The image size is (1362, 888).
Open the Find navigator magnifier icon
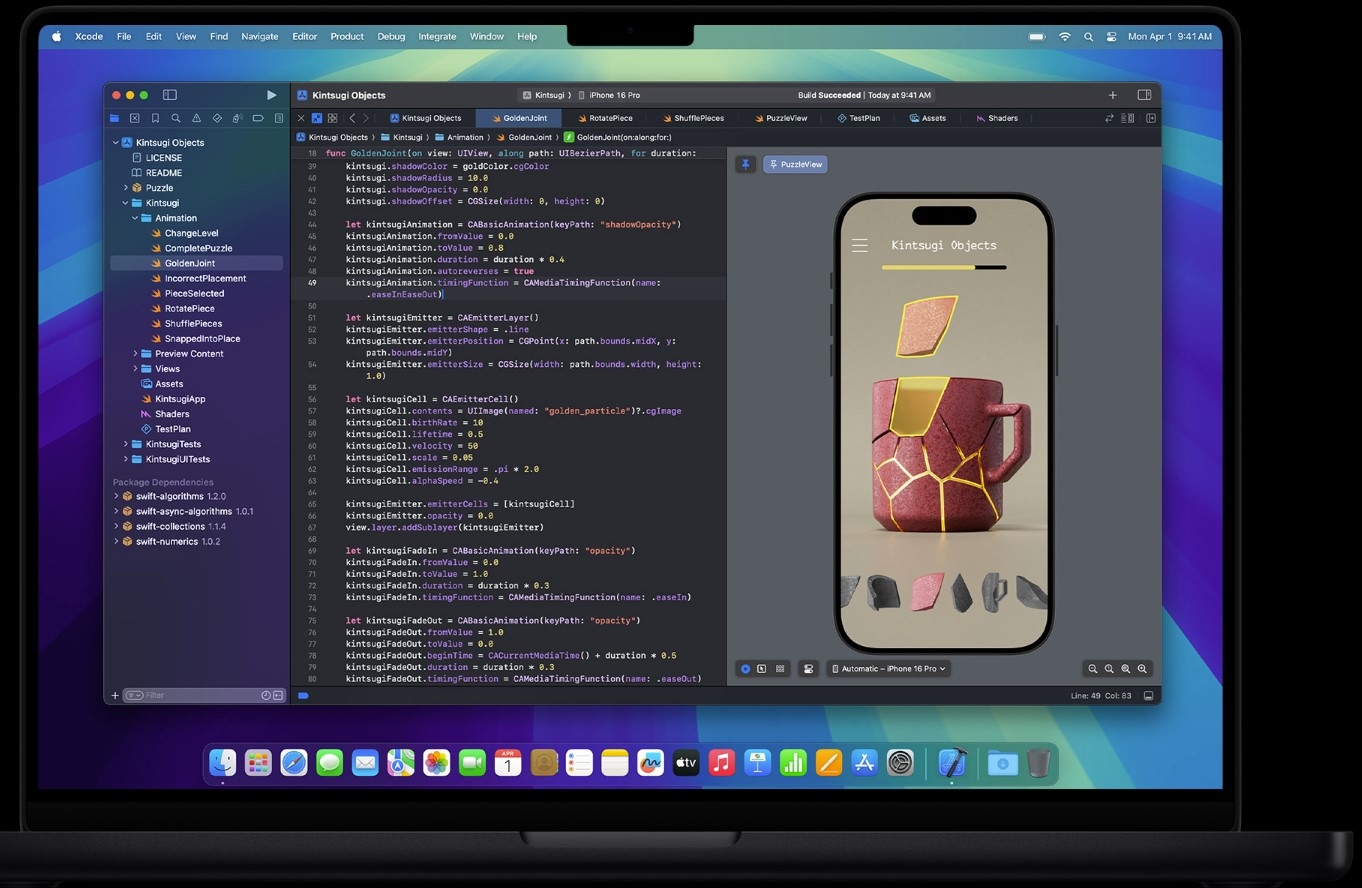[176, 118]
